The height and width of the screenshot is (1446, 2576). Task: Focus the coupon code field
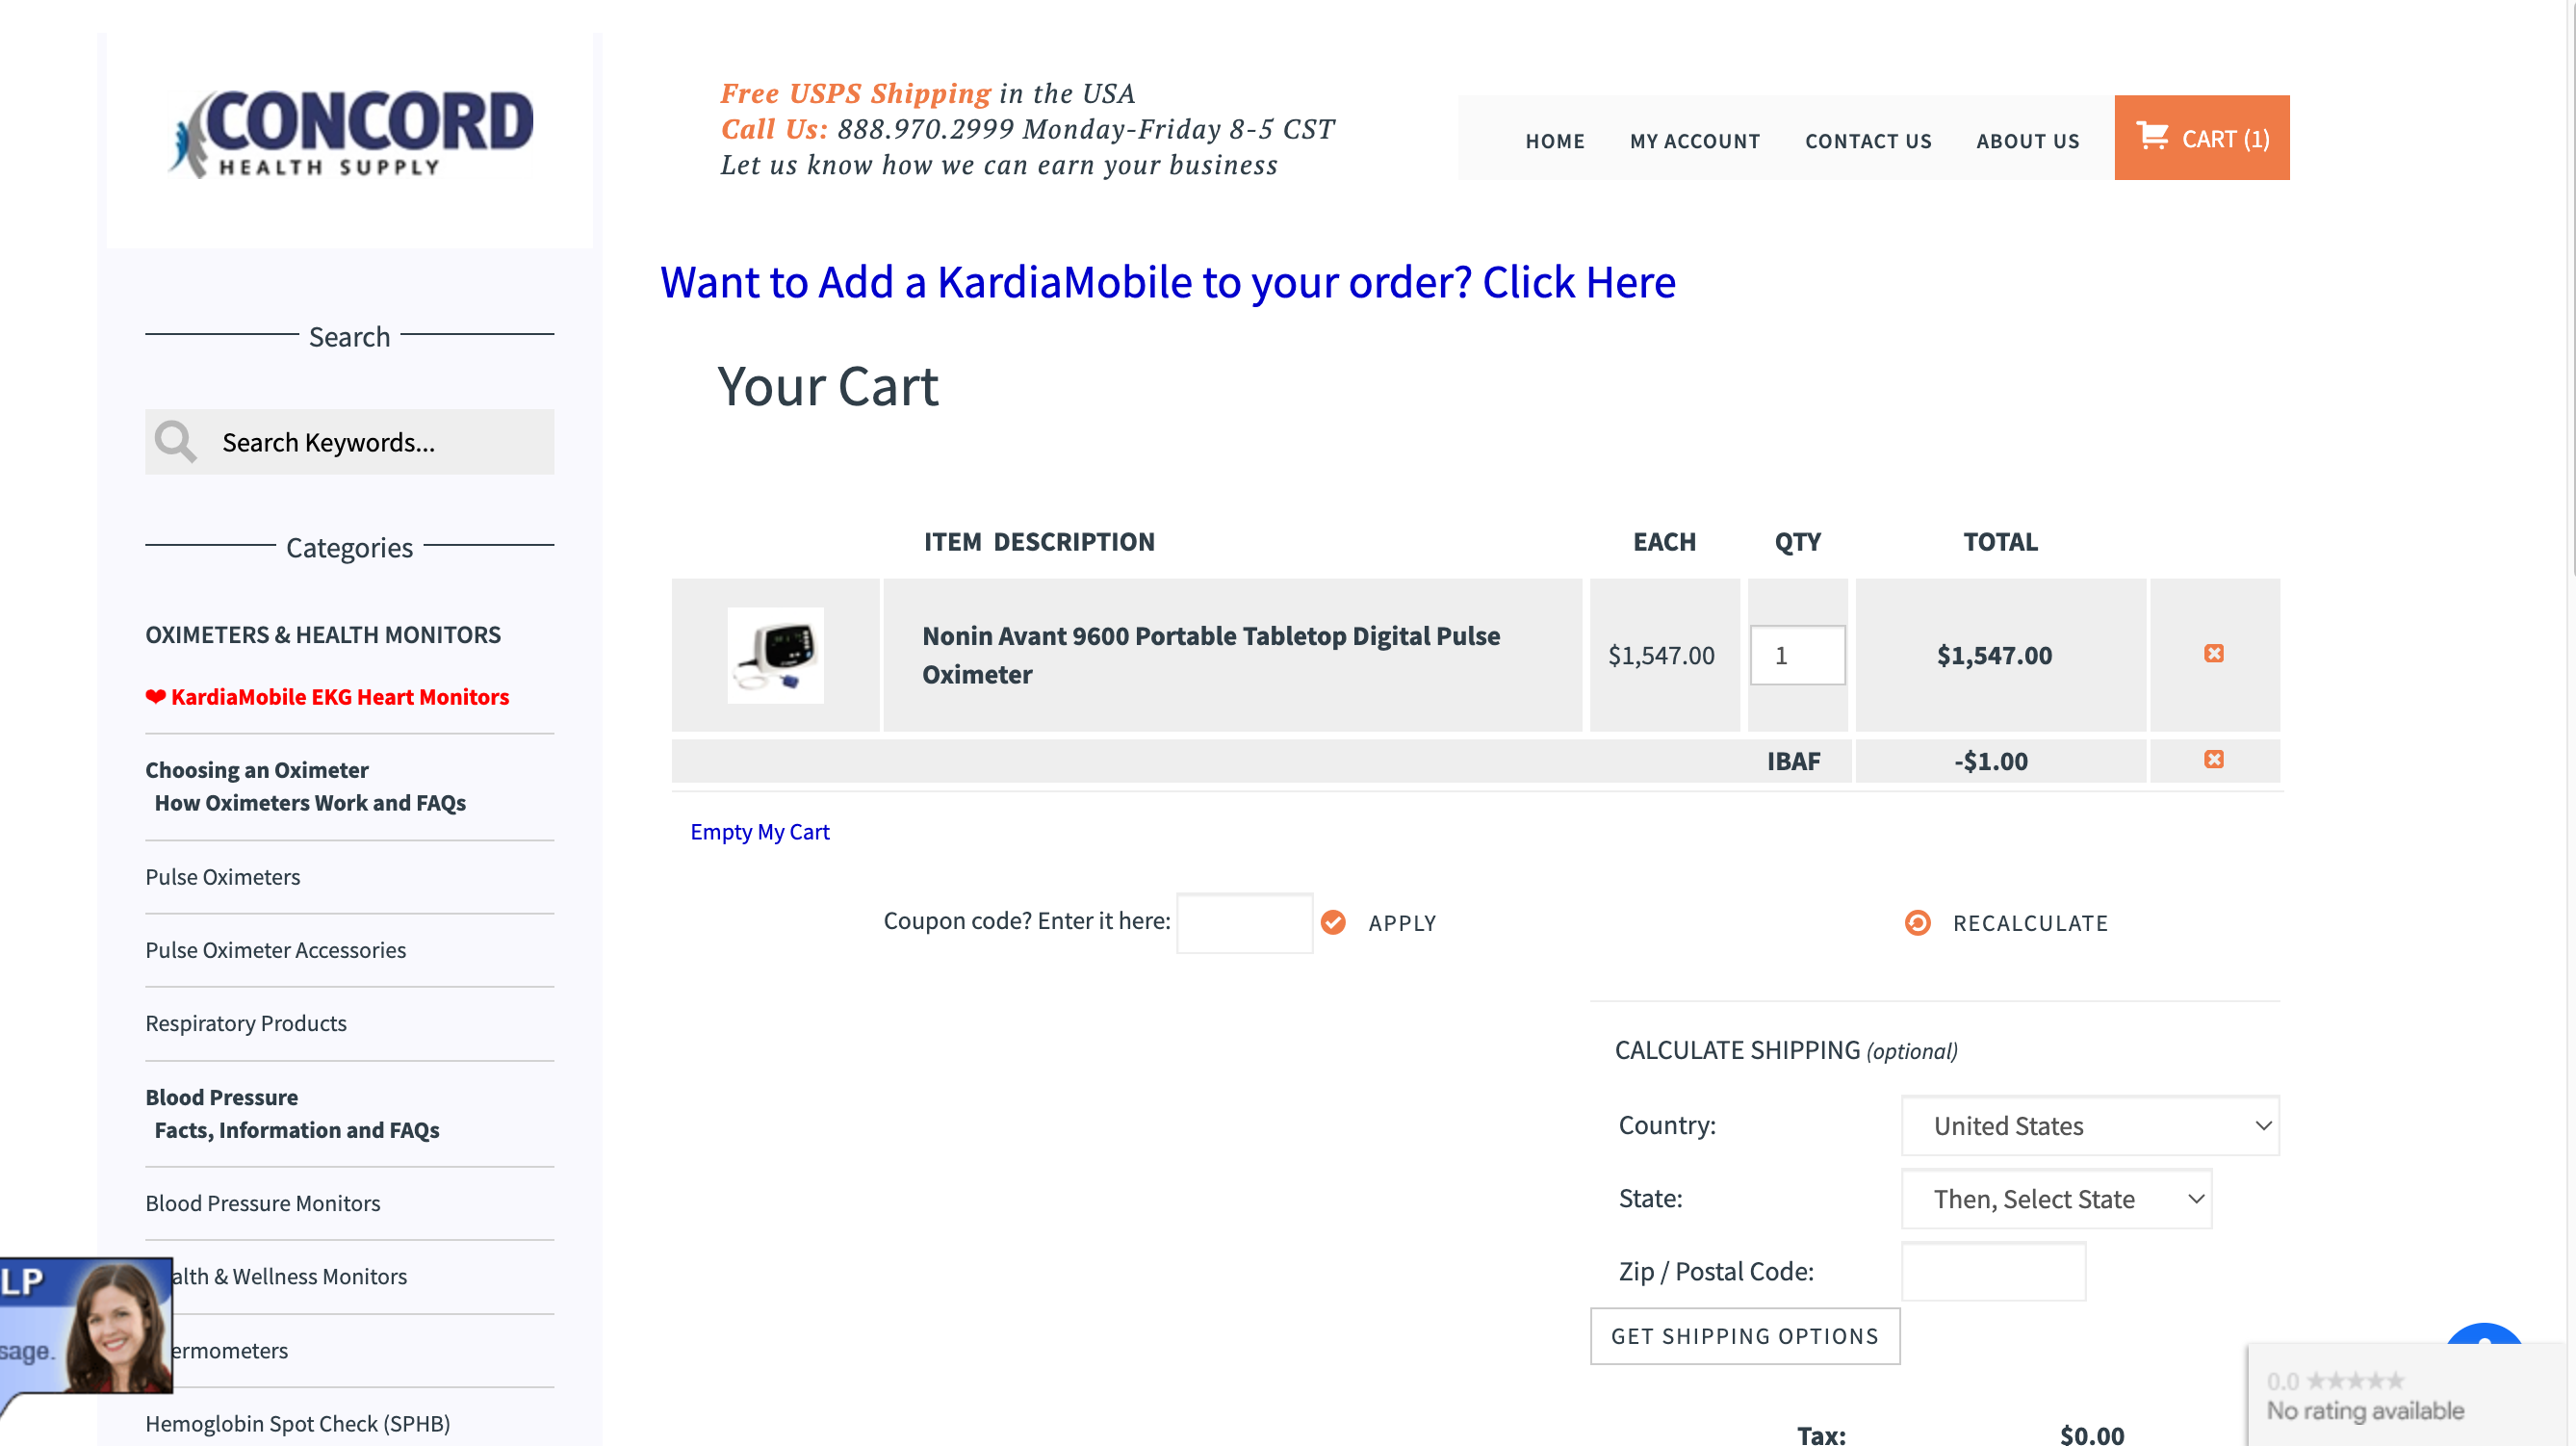pyautogui.click(x=1244, y=923)
